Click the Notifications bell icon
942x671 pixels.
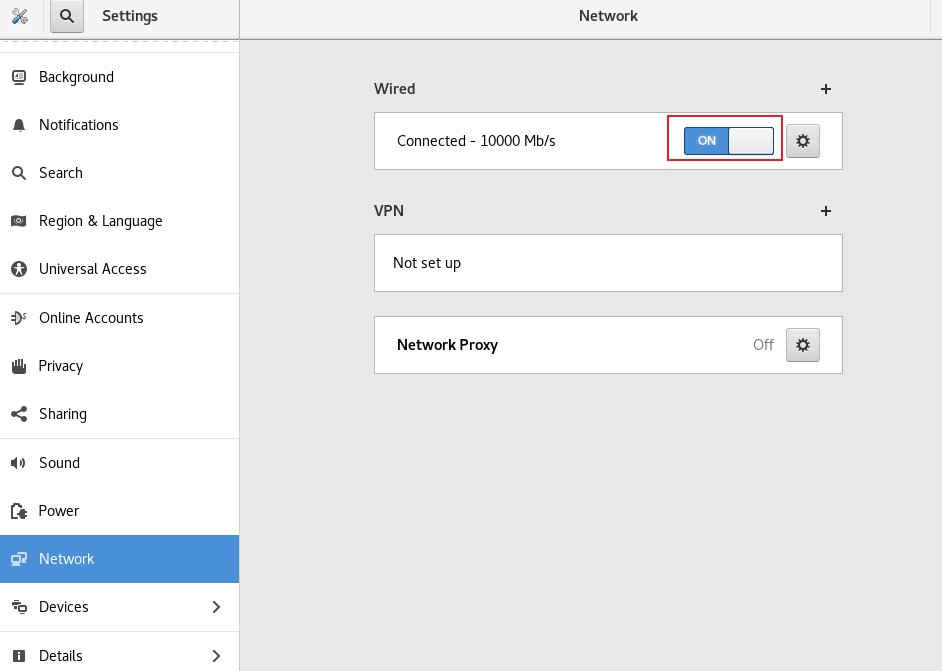[x=18, y=125]
